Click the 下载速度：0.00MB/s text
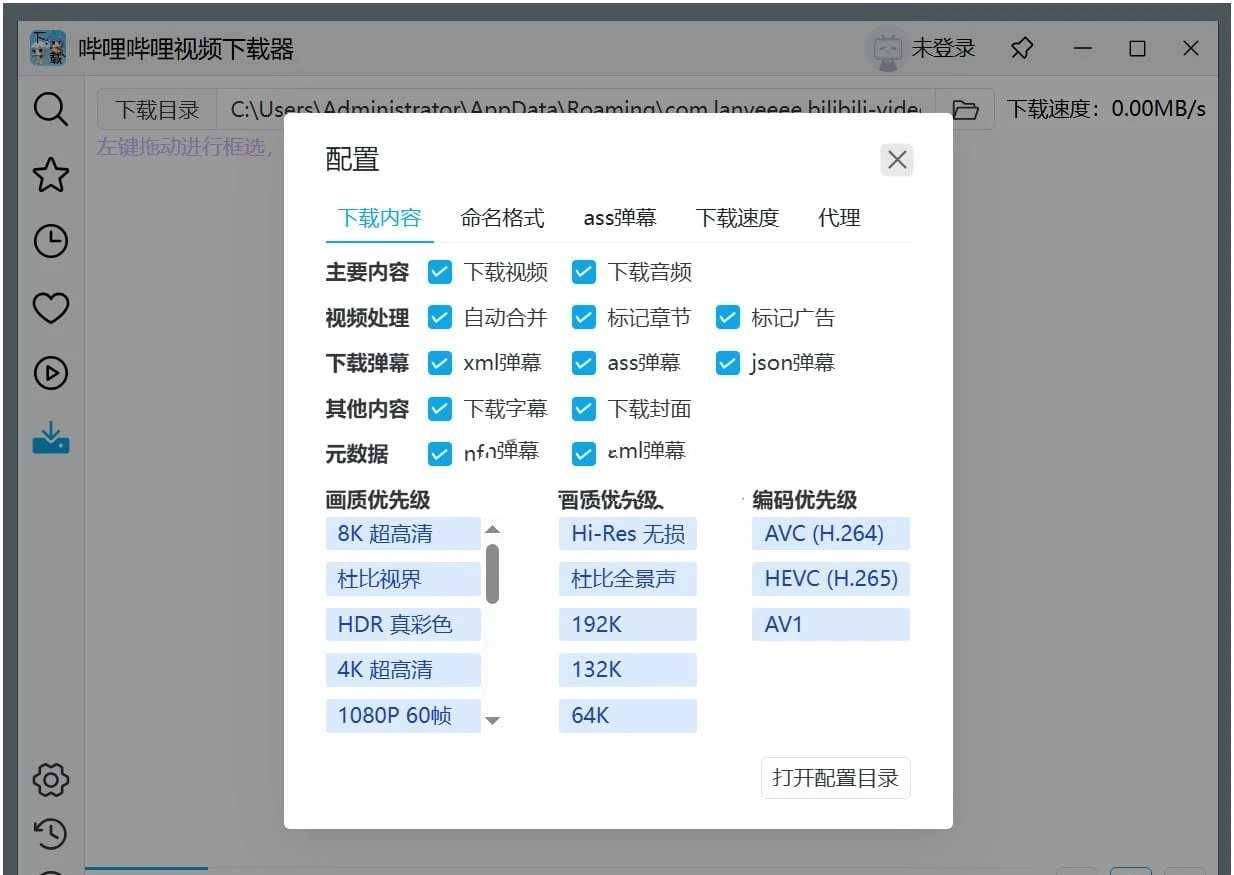The width and height of the screenshot is (1234, 875). [x=1106, y=109]
